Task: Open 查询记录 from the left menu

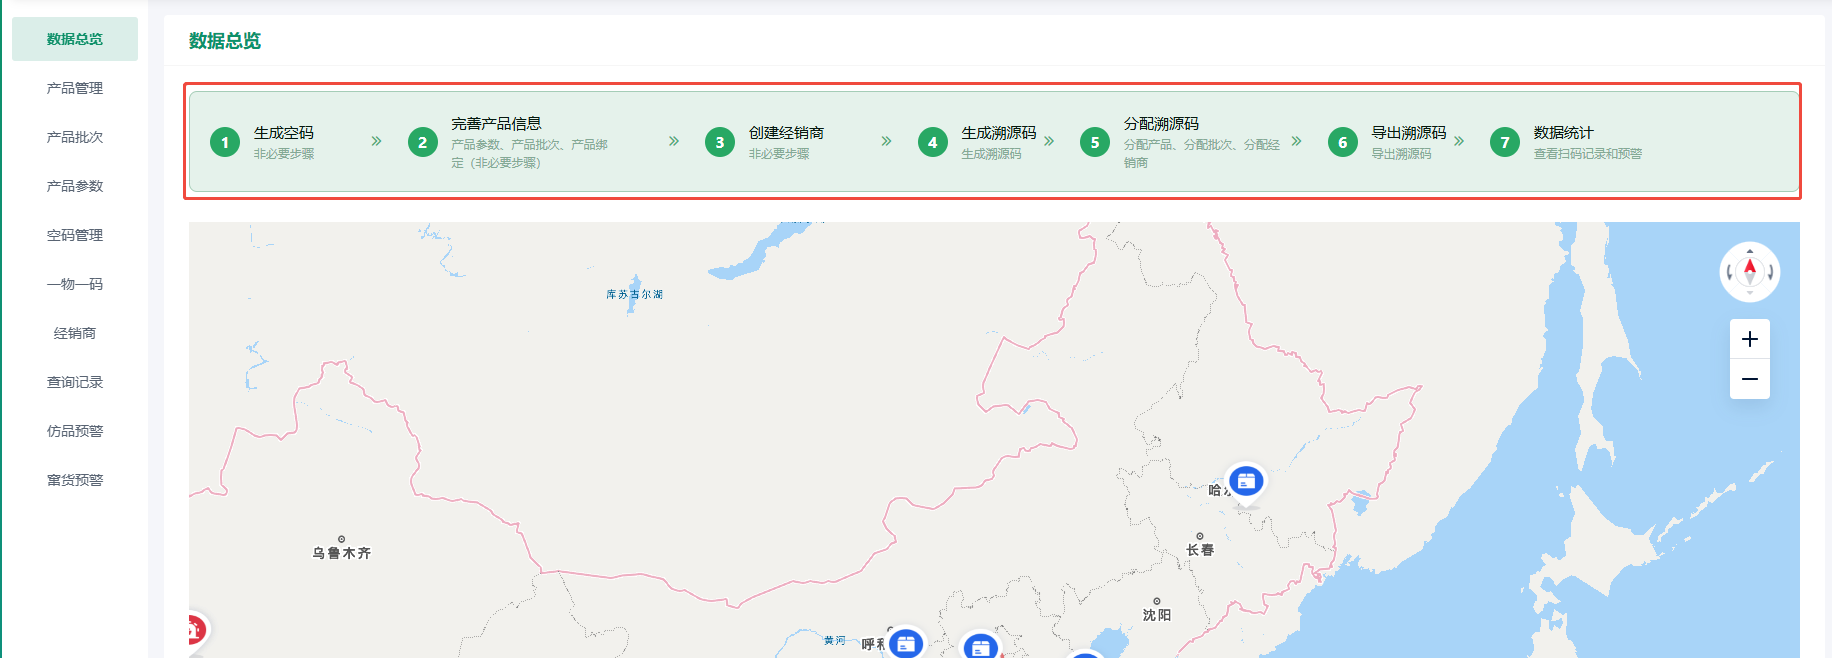Action: point(75,382)
